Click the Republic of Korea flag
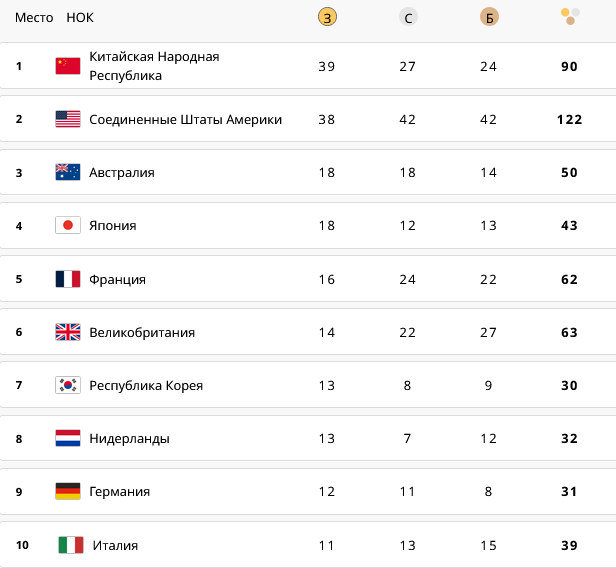This screenshot has width=616, height=568. [x=68, y=385]
